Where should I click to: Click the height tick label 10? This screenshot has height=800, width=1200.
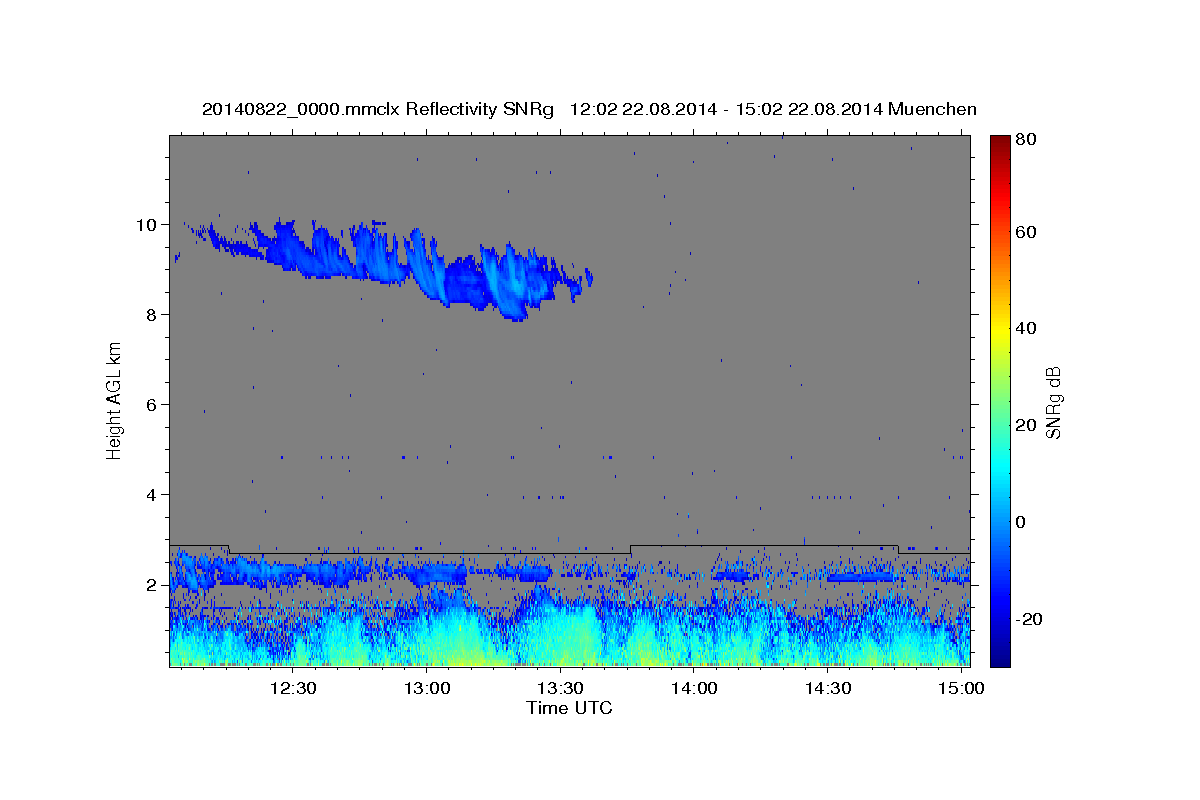tap(148, 224)
